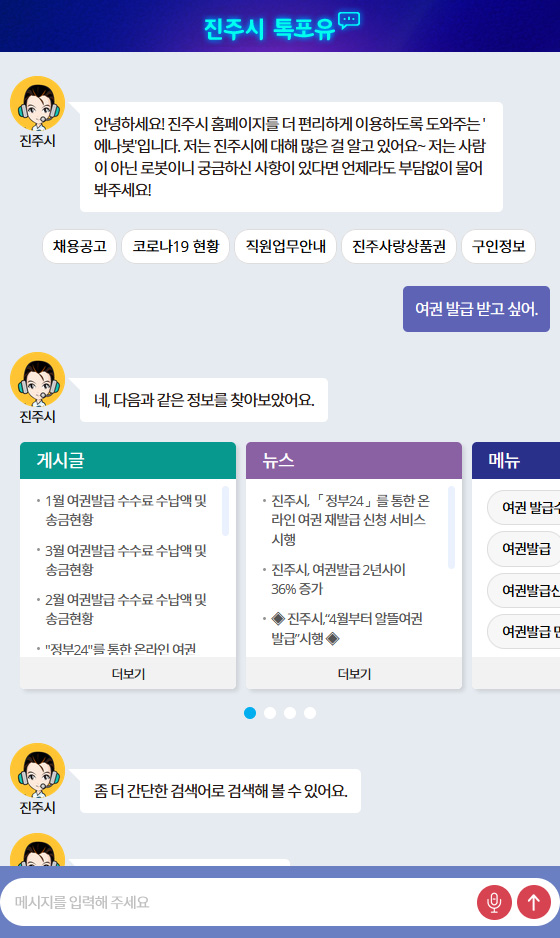Select the 직원업무안내 quick reply chip
560x938 pixels.
click(x=286, y=246)
